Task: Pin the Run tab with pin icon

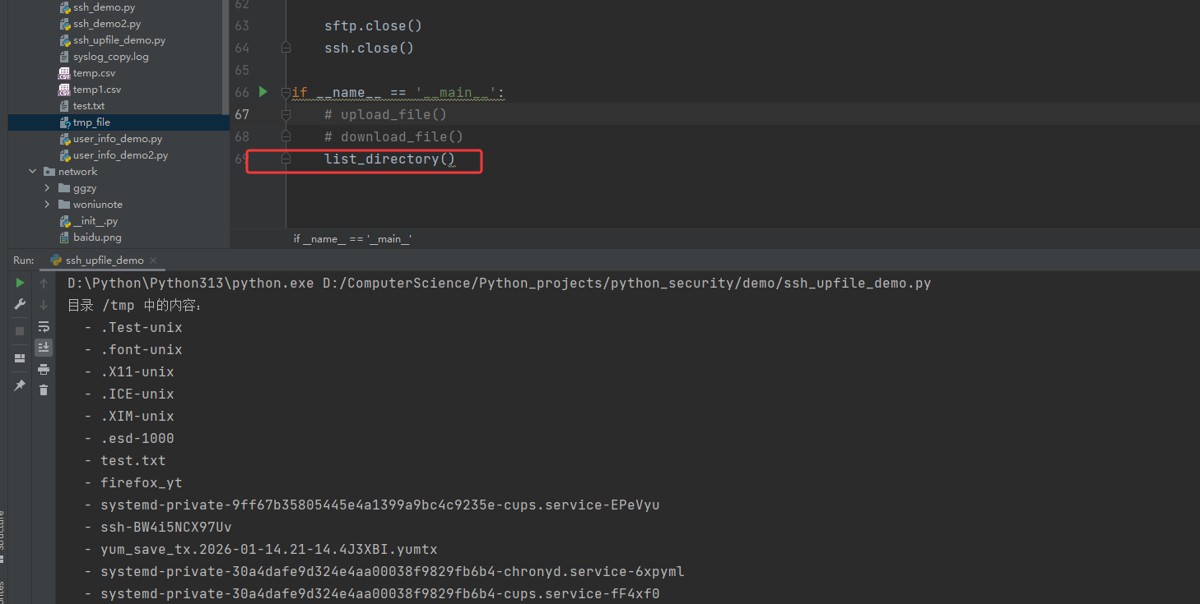Action: [19, 385]
